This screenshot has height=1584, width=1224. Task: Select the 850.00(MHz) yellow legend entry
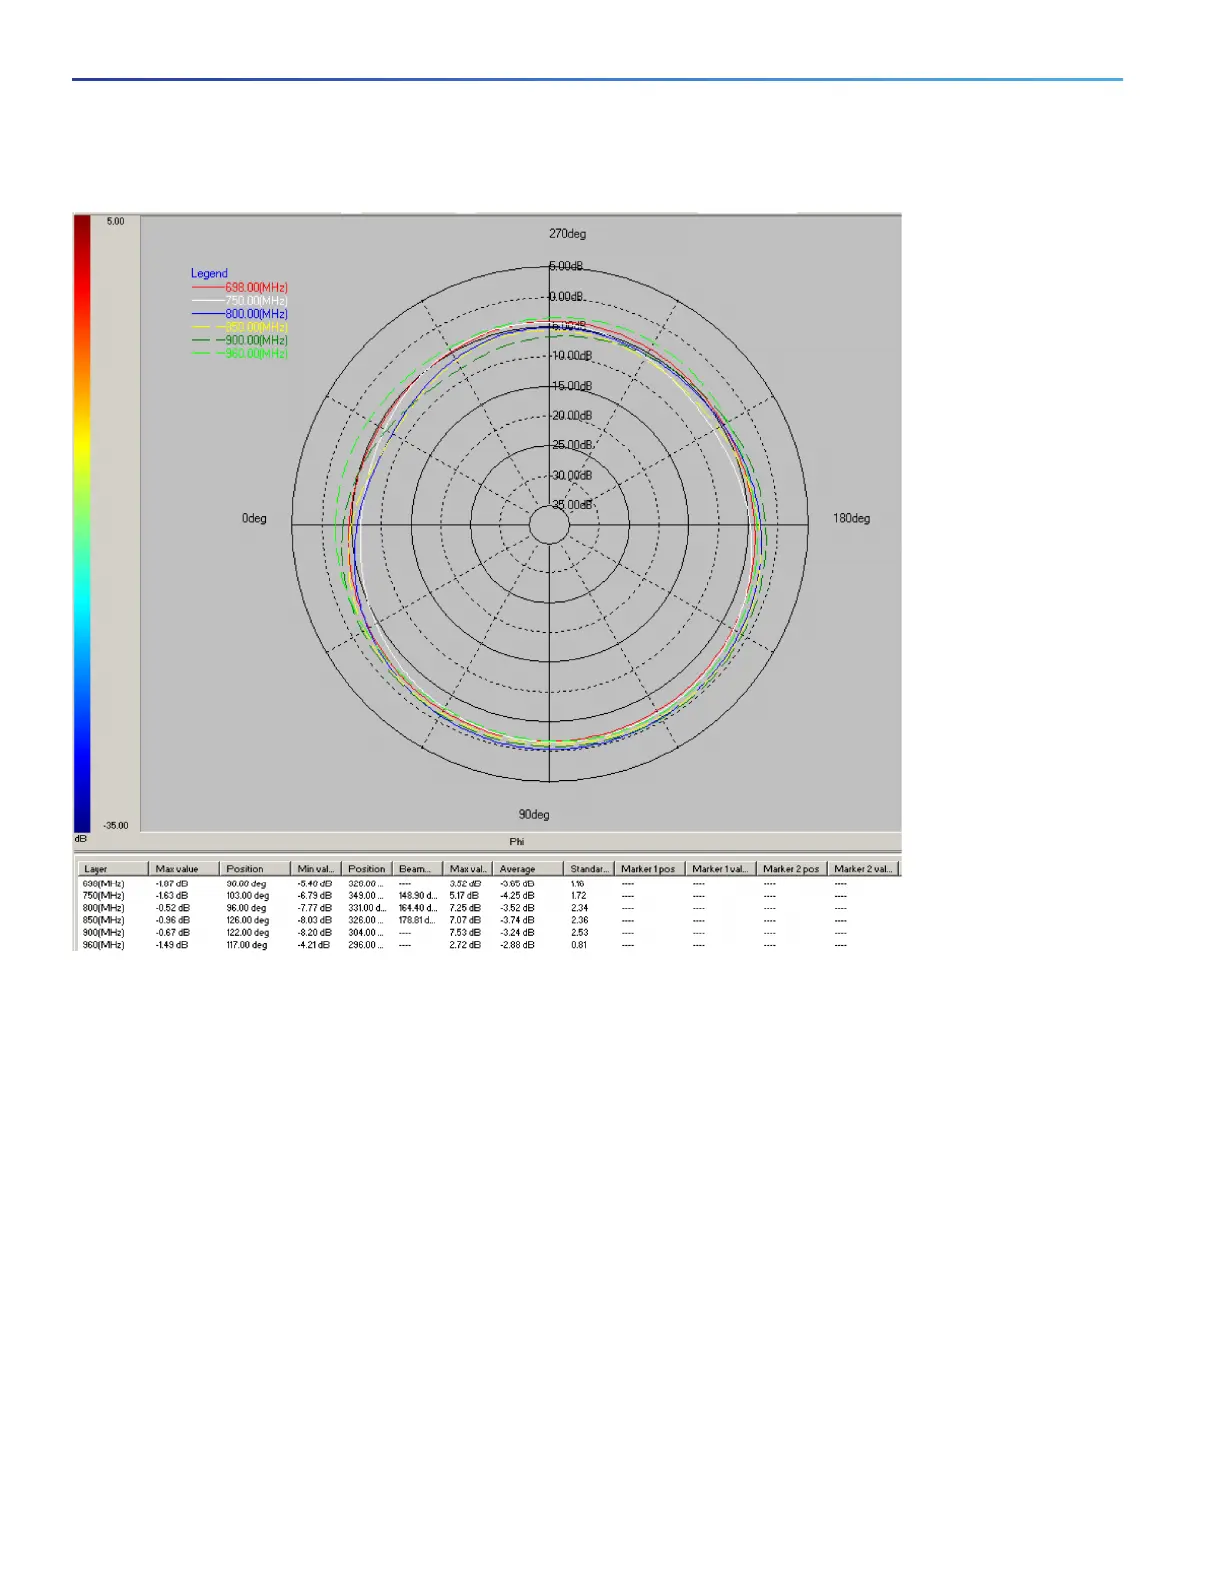tap(240, 327)
